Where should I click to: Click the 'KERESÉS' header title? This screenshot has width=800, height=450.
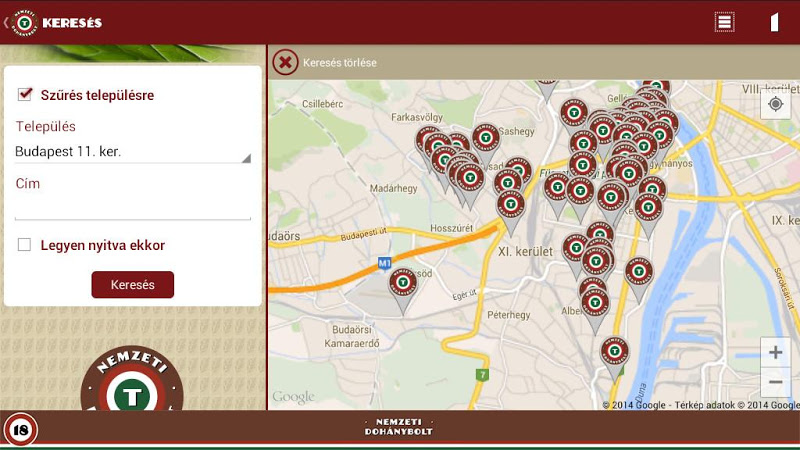click(72, 23)
